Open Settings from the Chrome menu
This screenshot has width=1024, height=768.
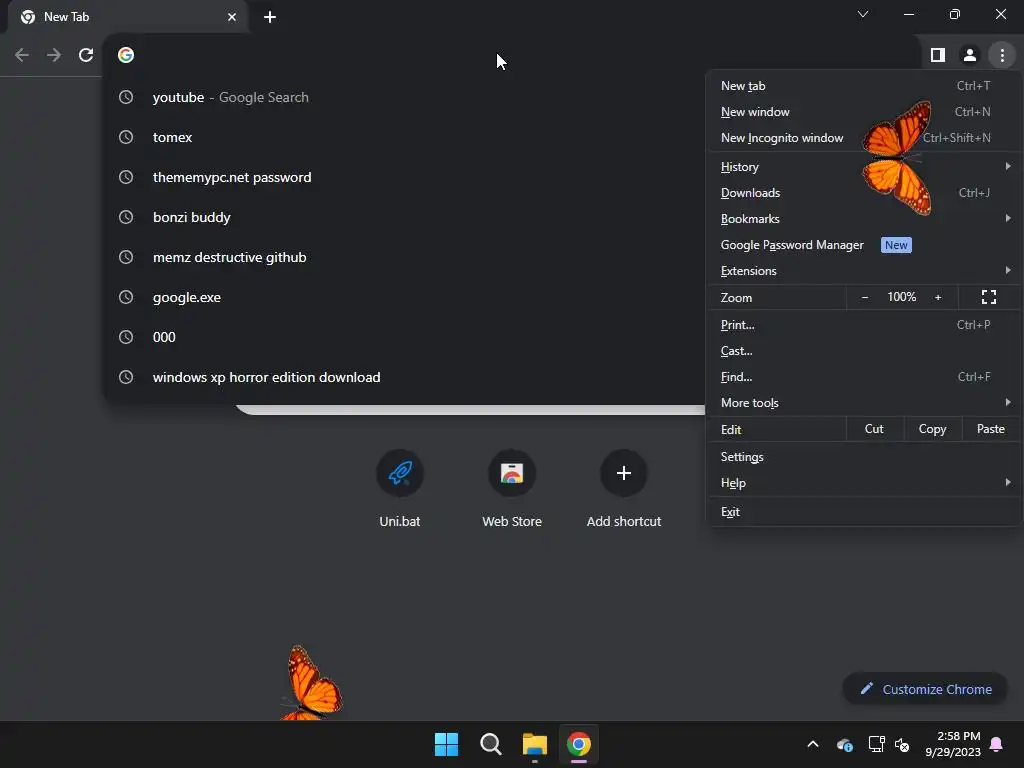coord(864,456)
